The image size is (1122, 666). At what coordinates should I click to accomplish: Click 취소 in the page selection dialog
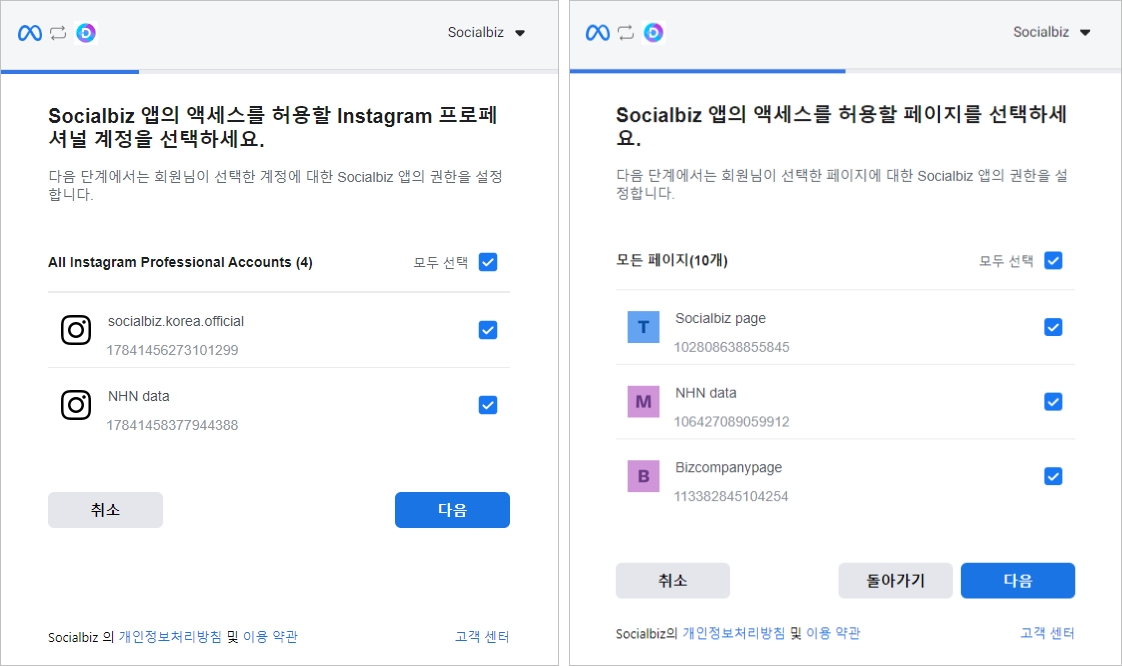coord(672,581)
